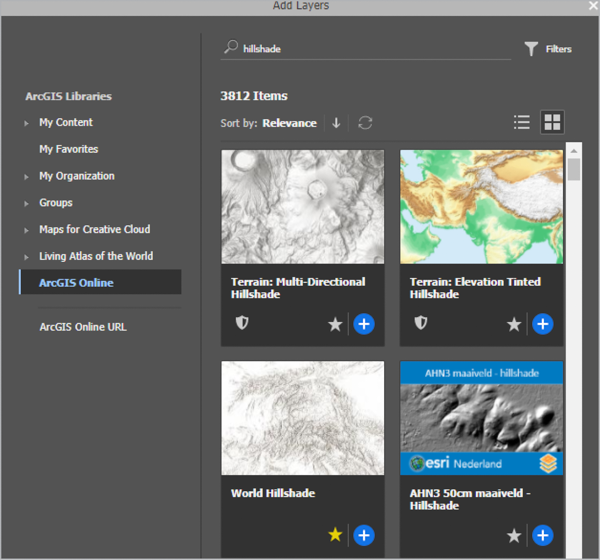Add Terrain: Elevation Tinted Hillshade layer
600x560 pixels.
coord(542,323)
